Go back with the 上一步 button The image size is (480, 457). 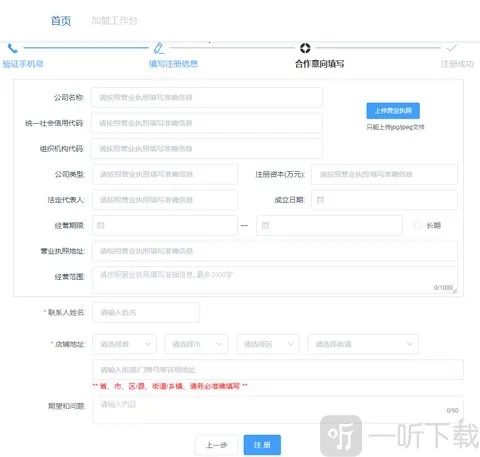tap(217, 445)
